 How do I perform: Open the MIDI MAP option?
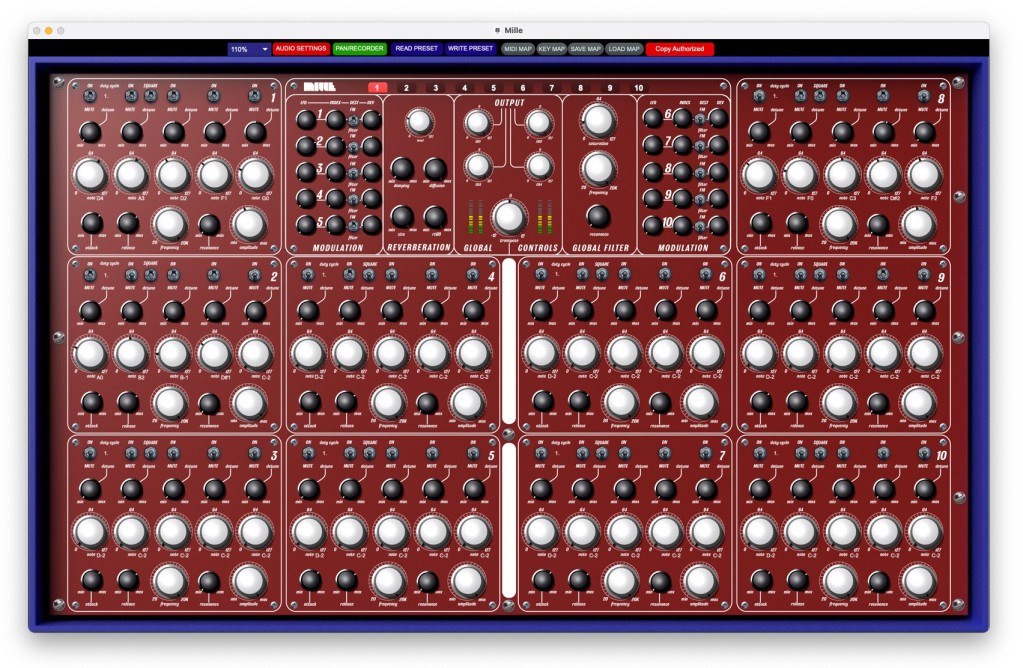pyautogui.click(x=518, y=48)
